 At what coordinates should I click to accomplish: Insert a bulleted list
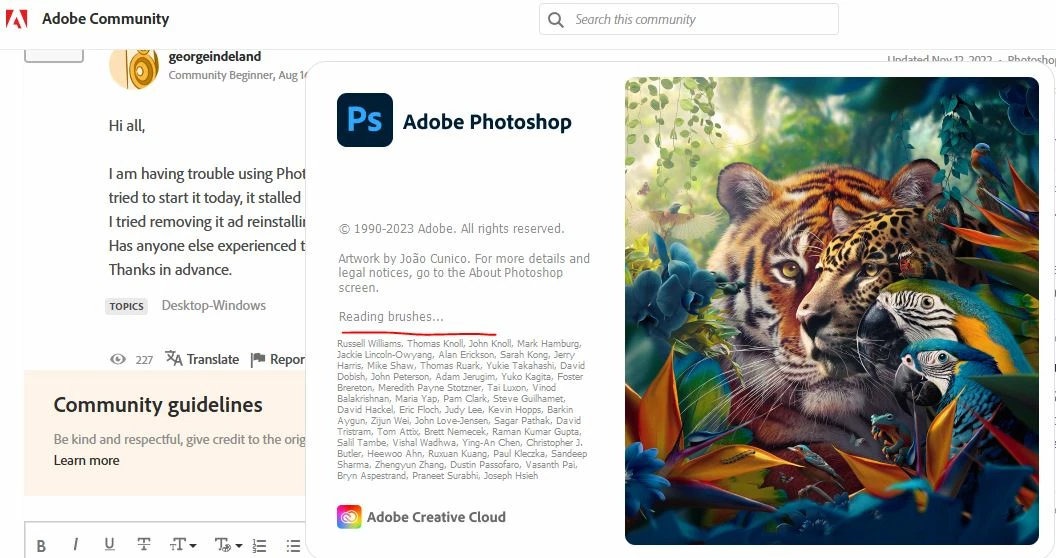coord(293,546)
